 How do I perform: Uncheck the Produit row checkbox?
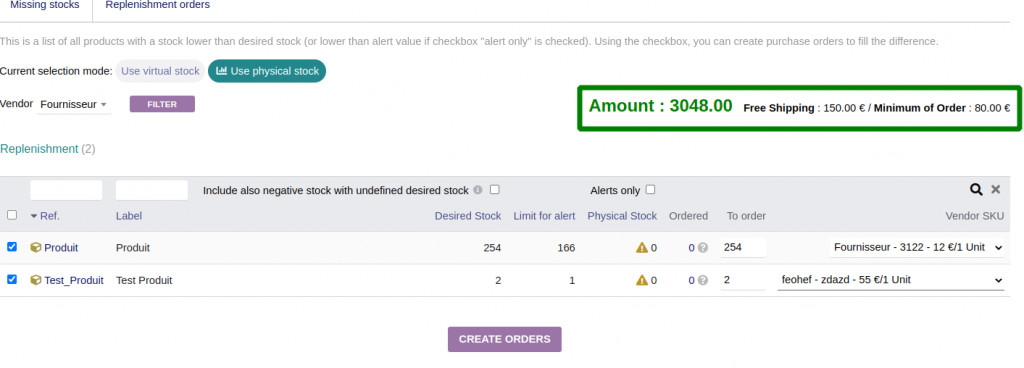click(x=12, y=247)
